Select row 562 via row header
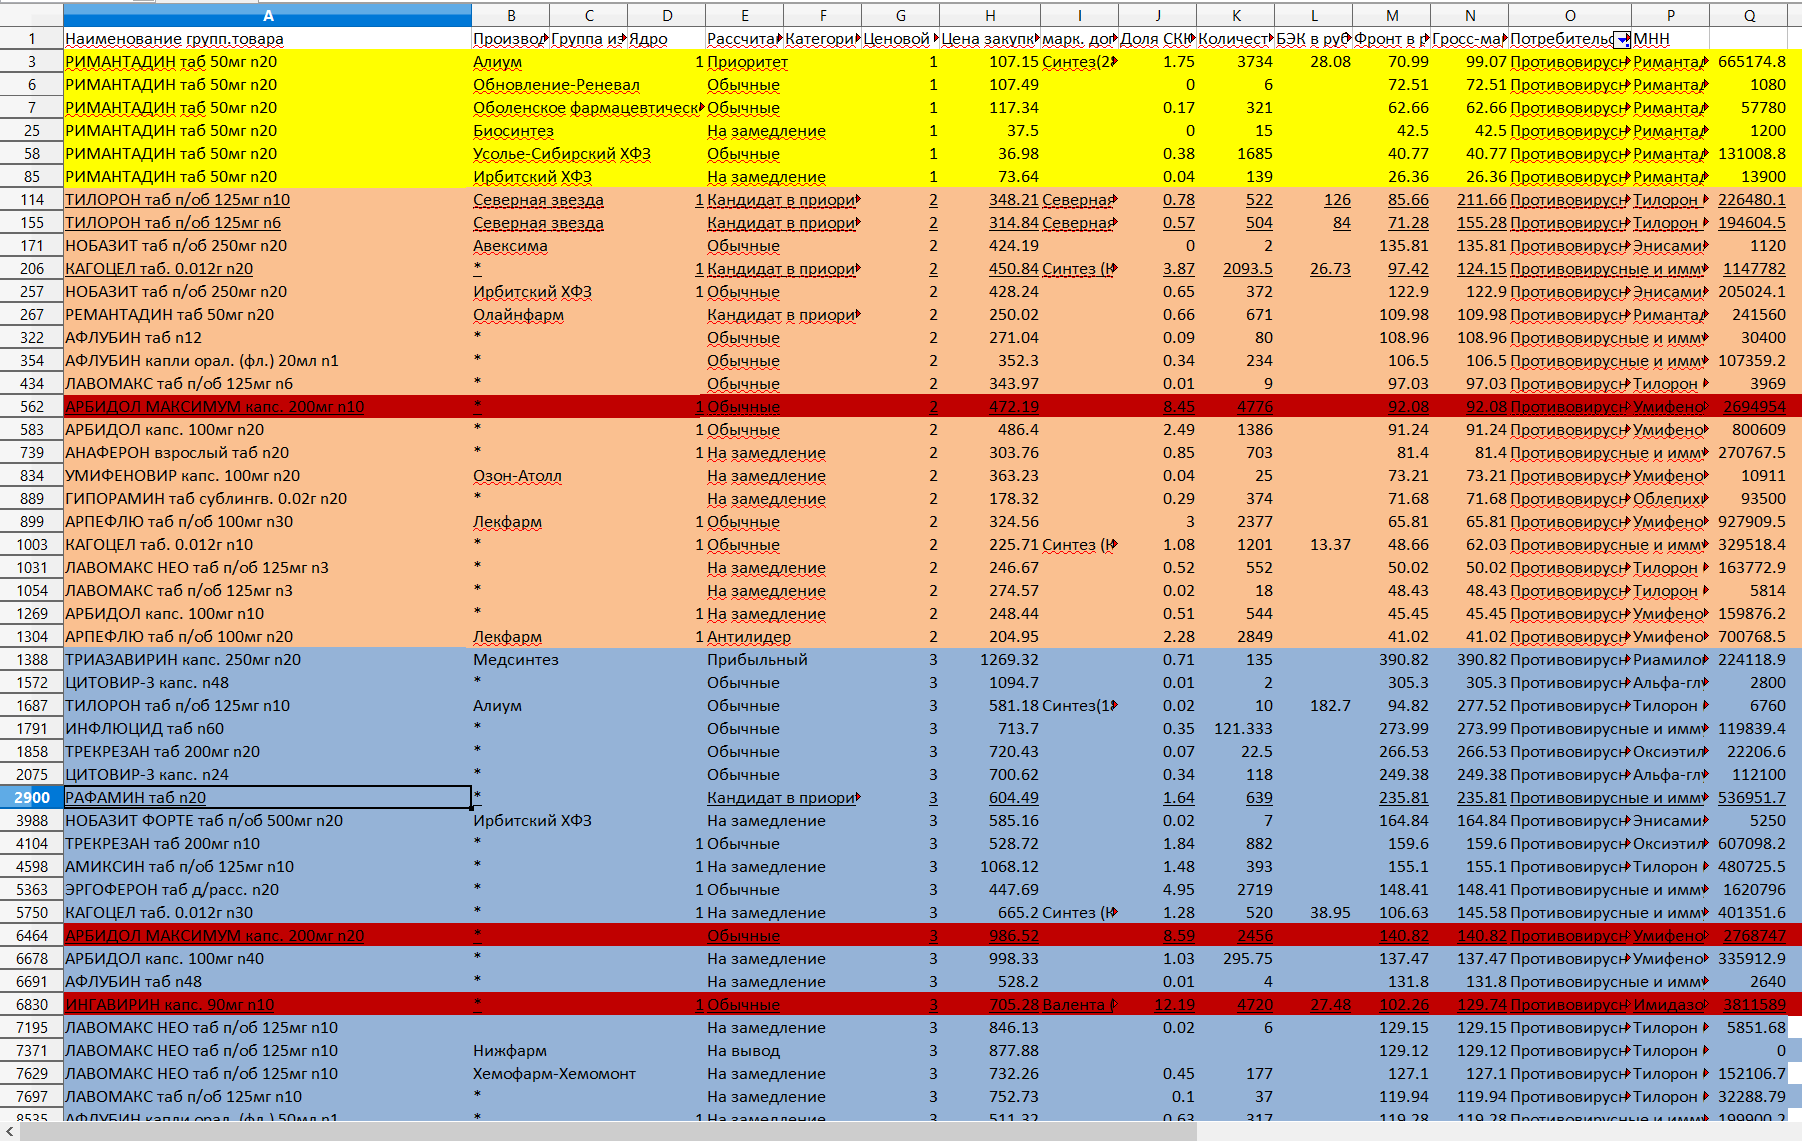This screenshot has height=1141, width=1802. [31, 407]
